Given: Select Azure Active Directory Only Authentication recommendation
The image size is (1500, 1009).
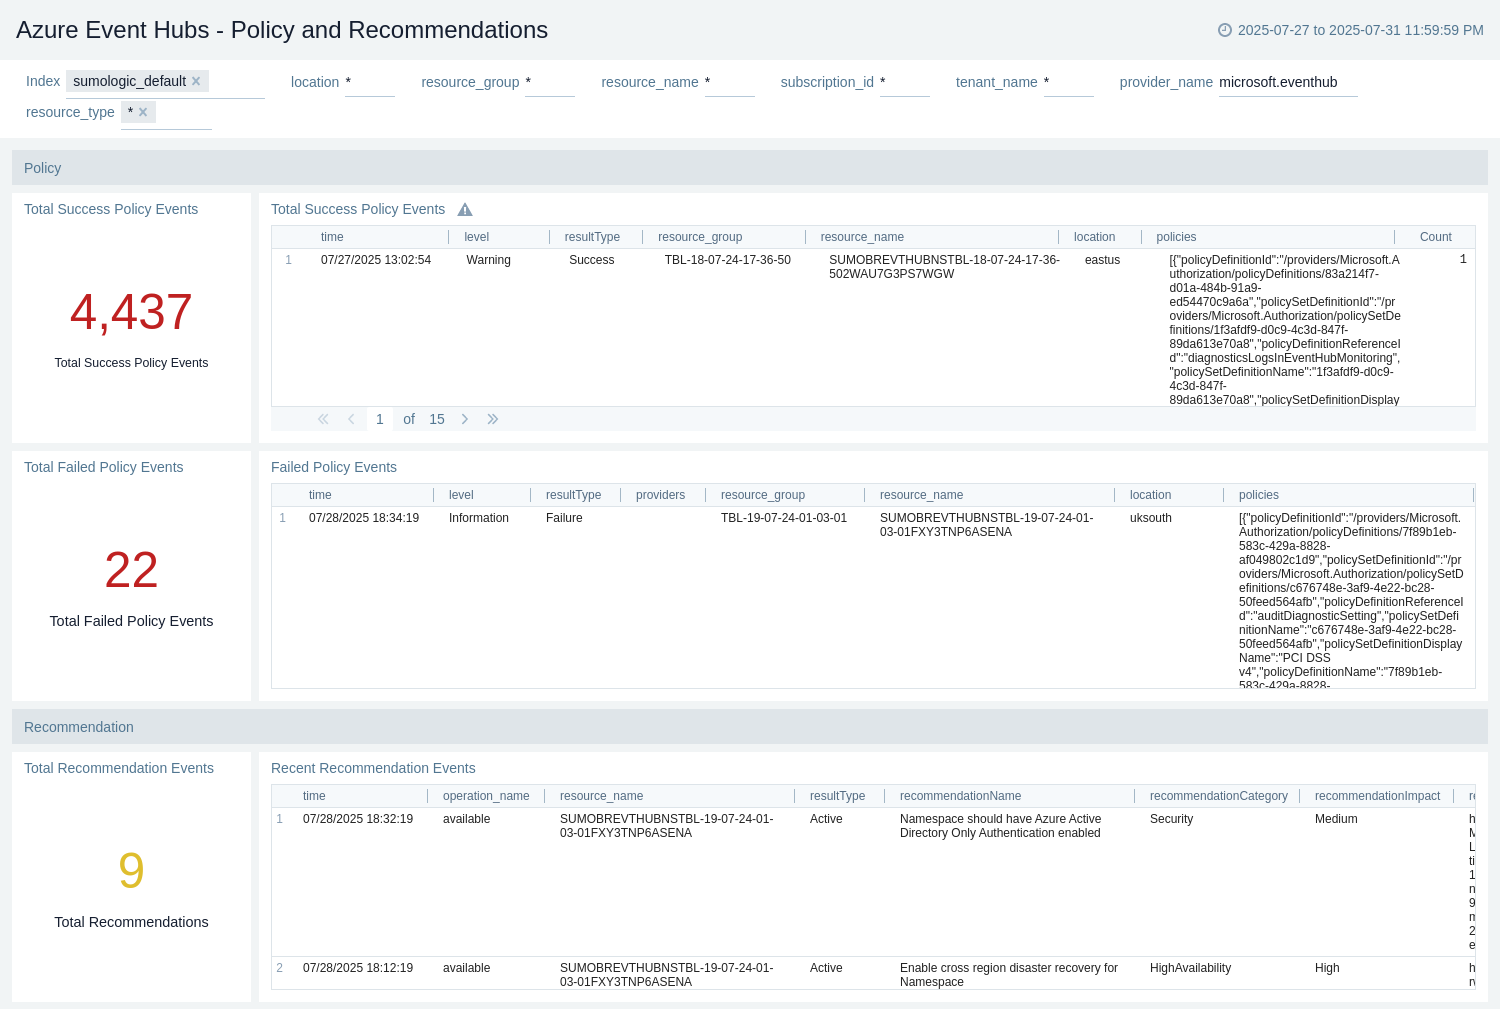Looking at the screenshot, I should [1000, 826].
